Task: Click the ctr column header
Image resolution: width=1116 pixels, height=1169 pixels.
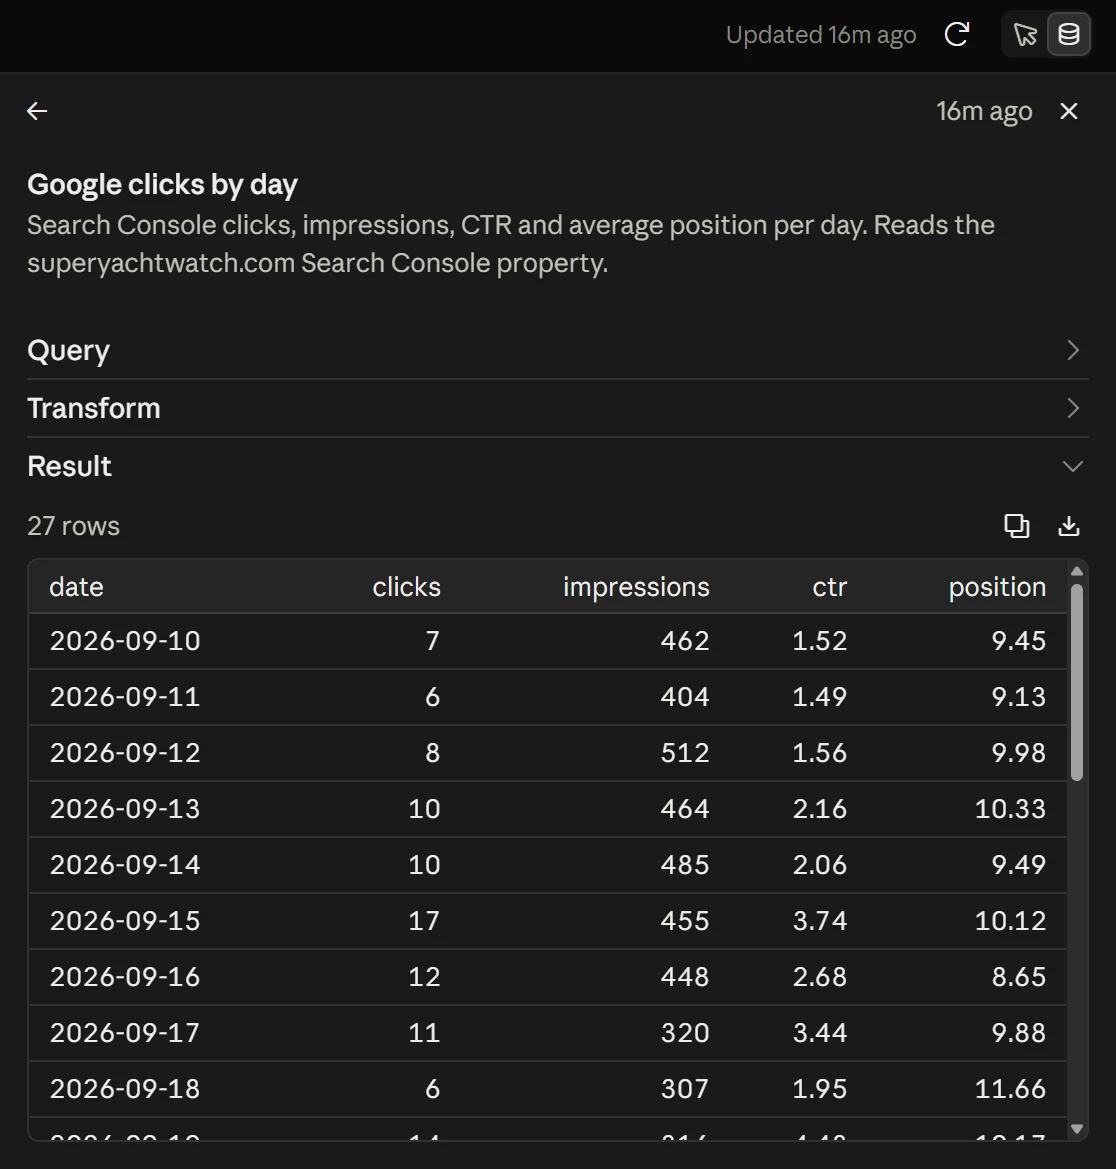Action: [x=830, y=587]
